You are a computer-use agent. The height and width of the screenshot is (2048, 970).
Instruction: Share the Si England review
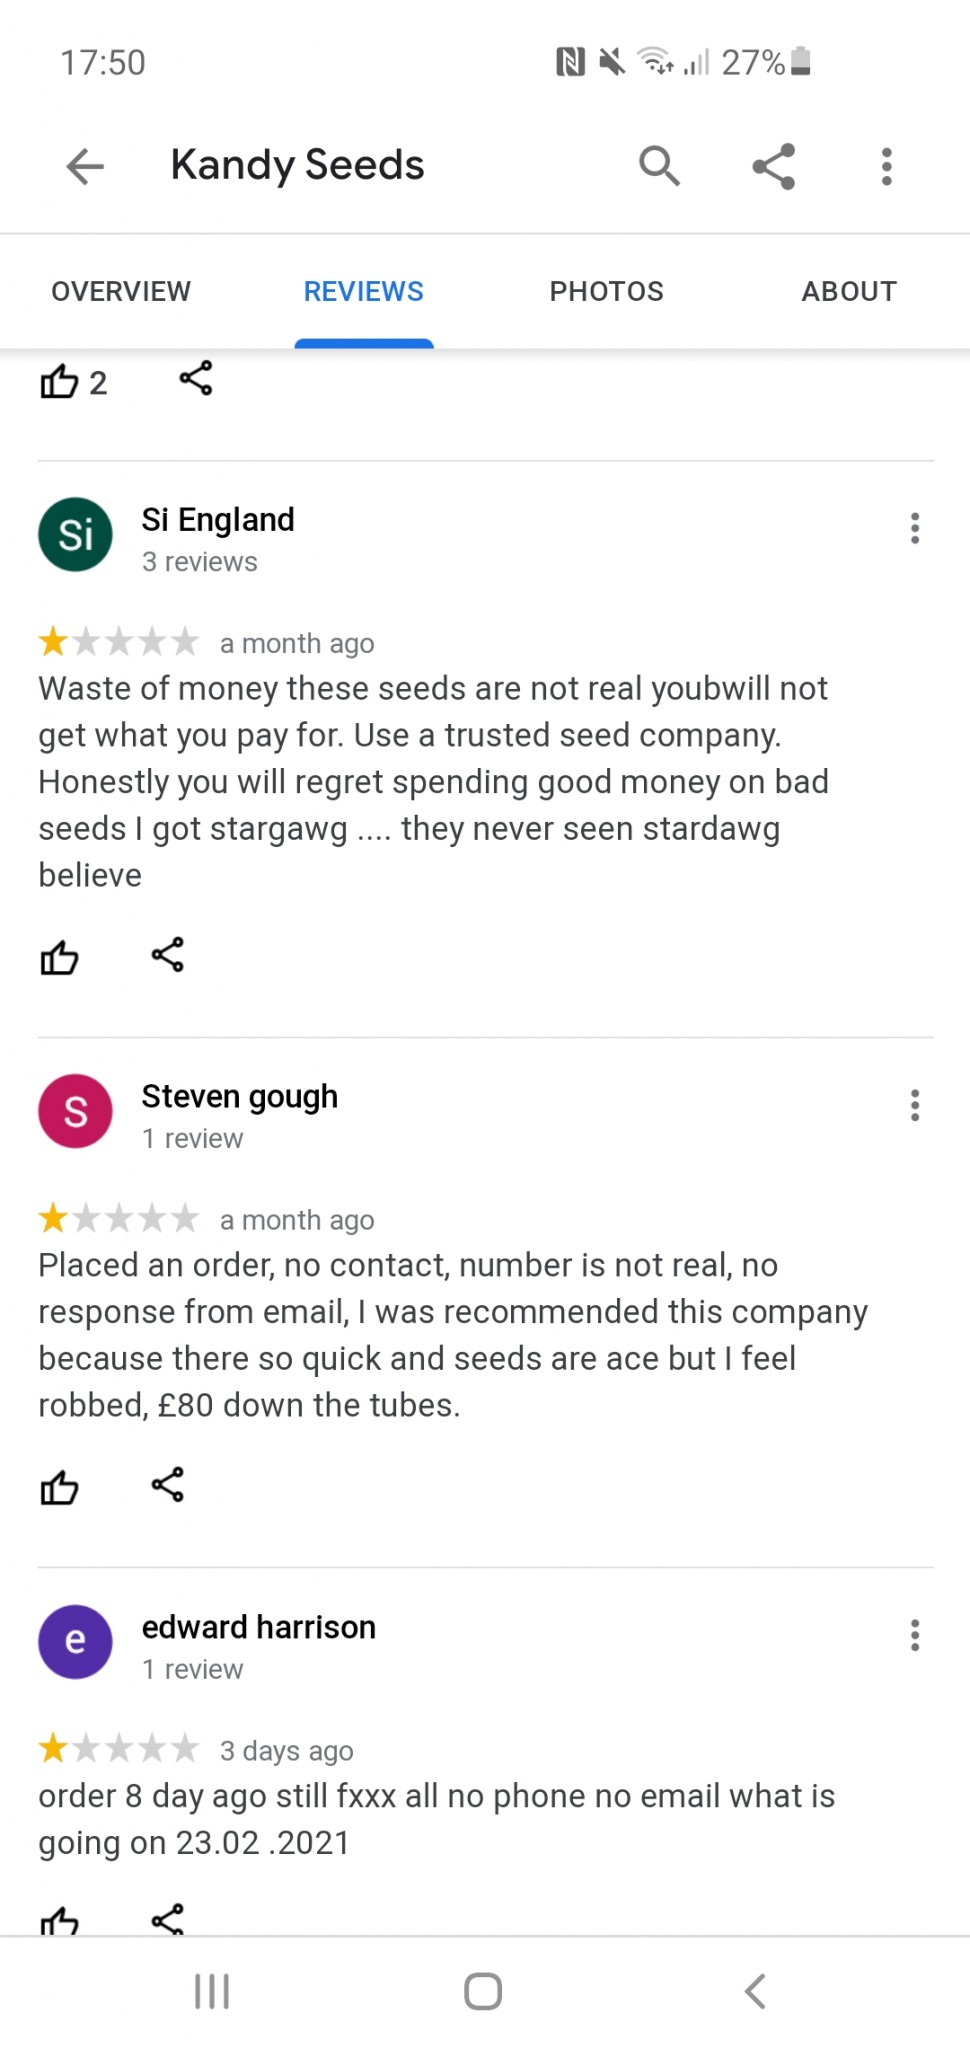168,955
